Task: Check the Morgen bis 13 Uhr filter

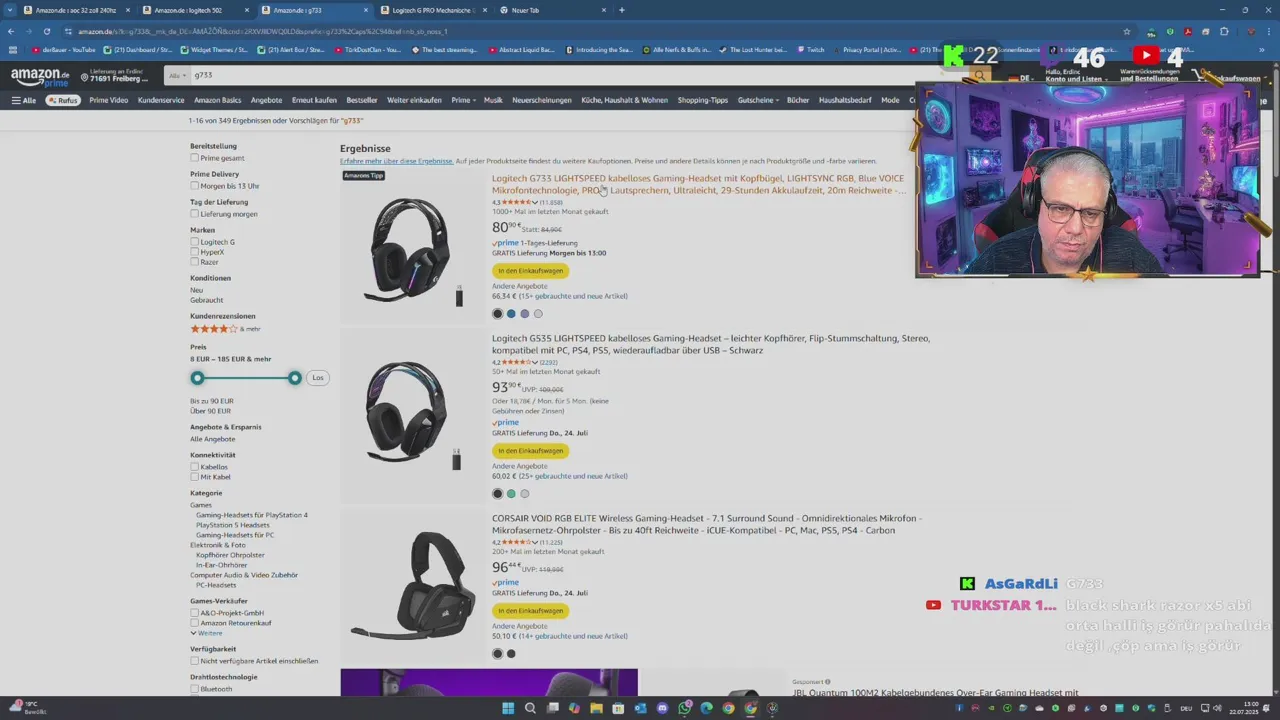Action: [x=194, y=186]
